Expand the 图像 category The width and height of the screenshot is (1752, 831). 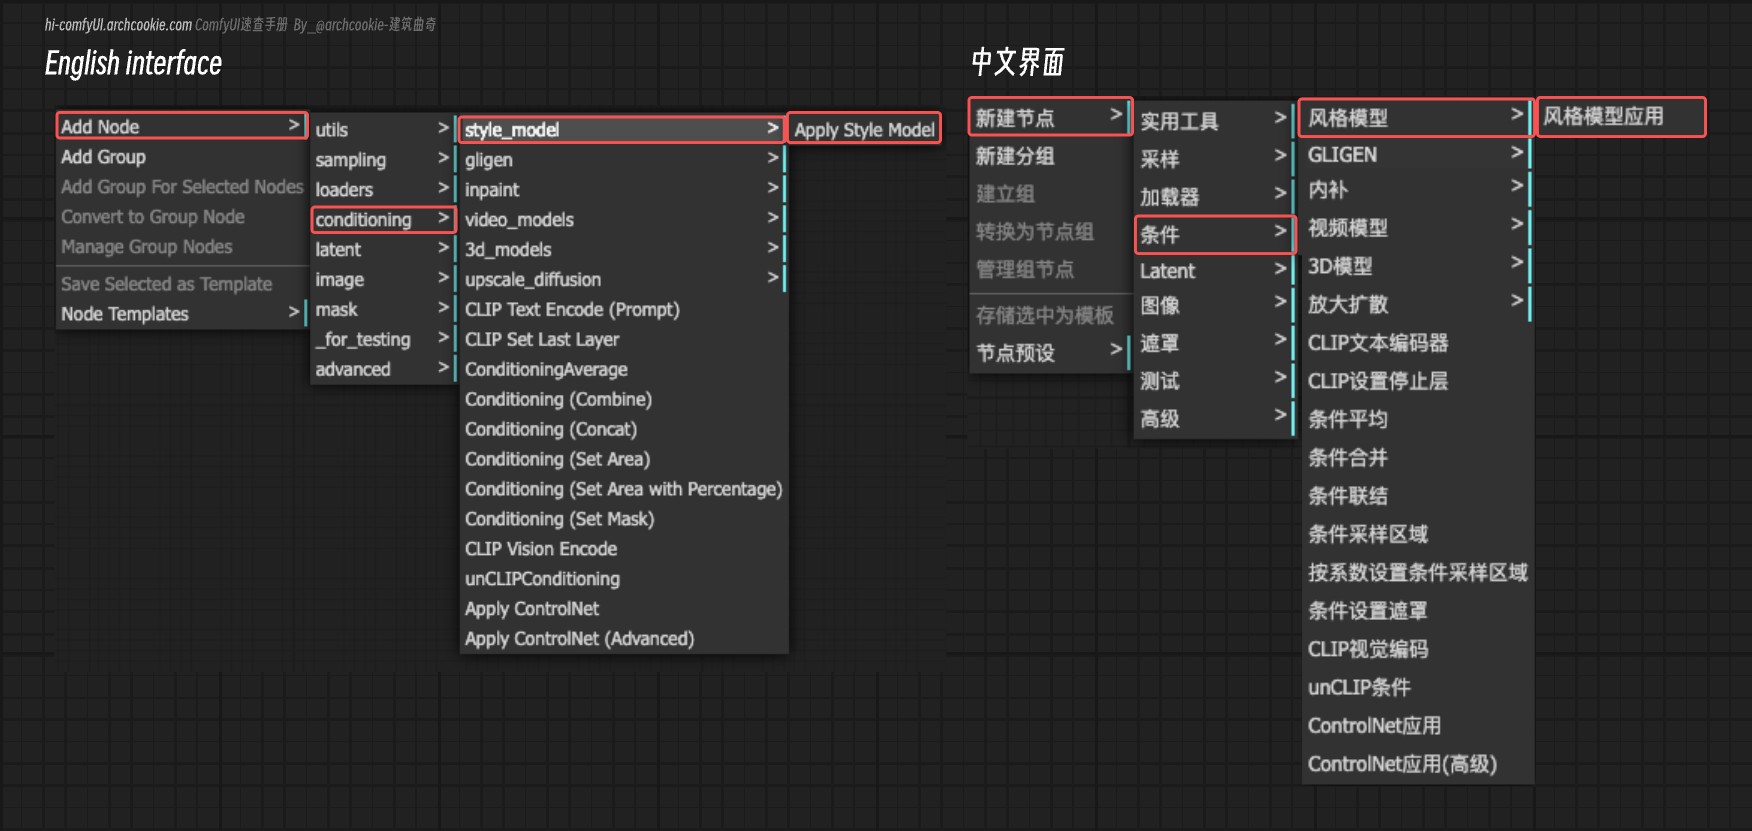1214,305
